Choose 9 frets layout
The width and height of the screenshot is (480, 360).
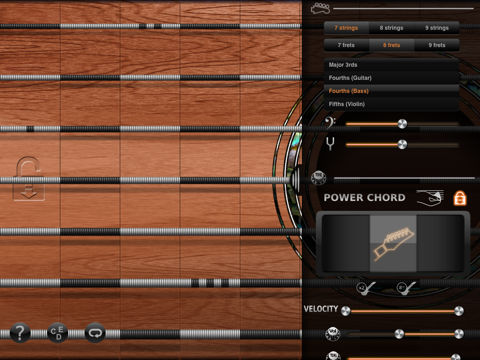[437, 45]
